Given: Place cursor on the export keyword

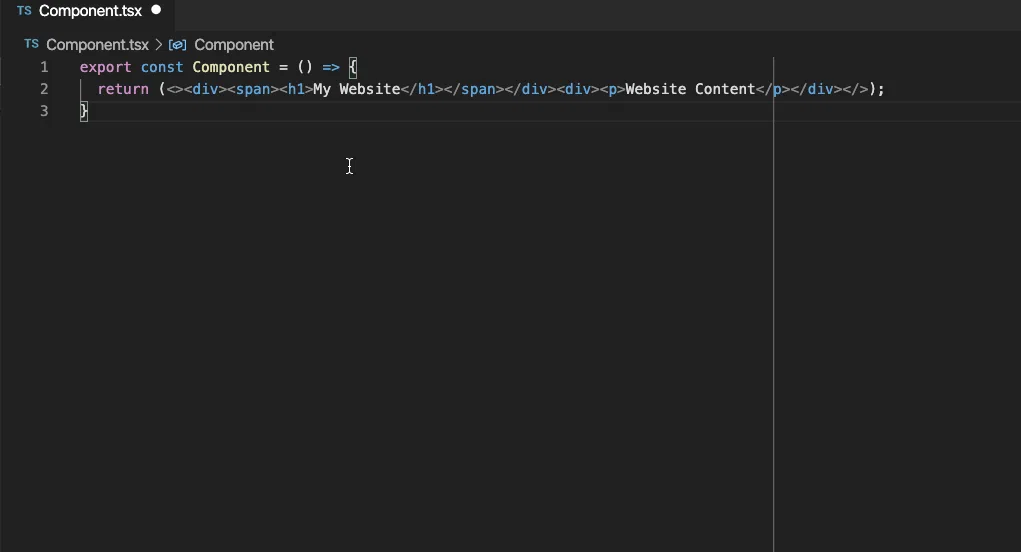Looking at the screenshot, I should point(105,67).
